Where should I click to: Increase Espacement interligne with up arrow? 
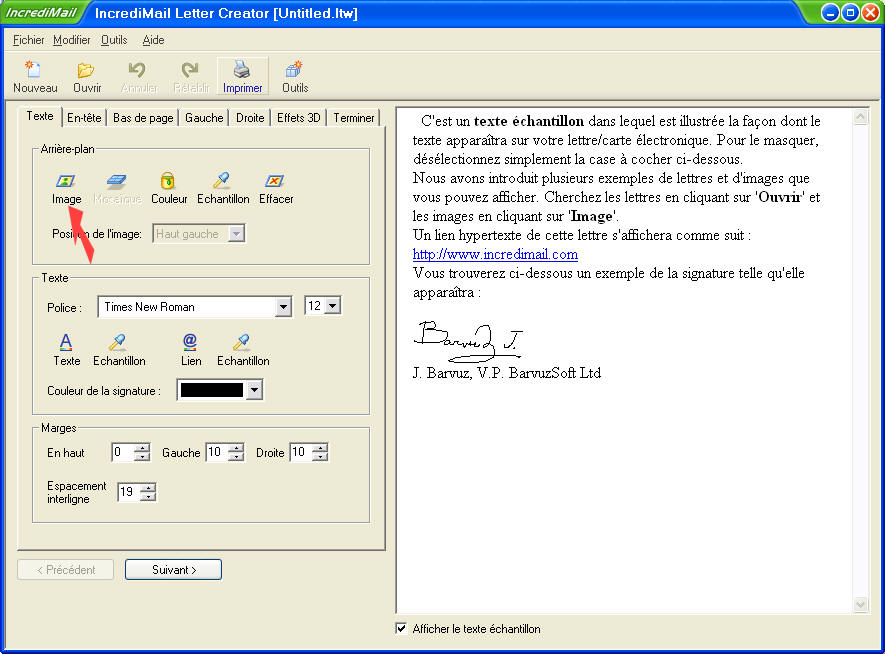[148, 488]
